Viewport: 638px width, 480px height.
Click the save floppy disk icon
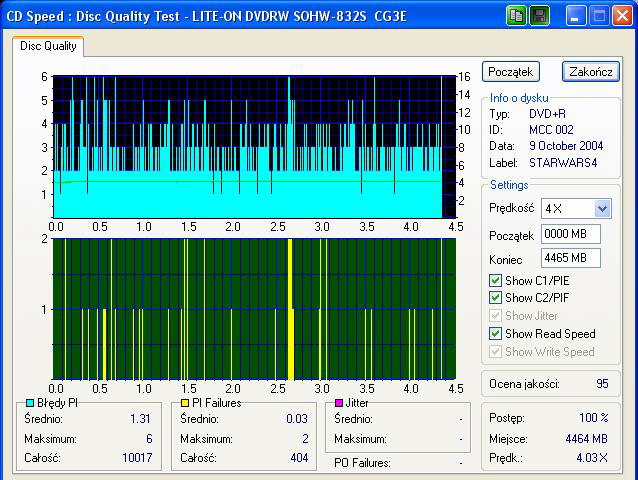click(x=539, y=16)
